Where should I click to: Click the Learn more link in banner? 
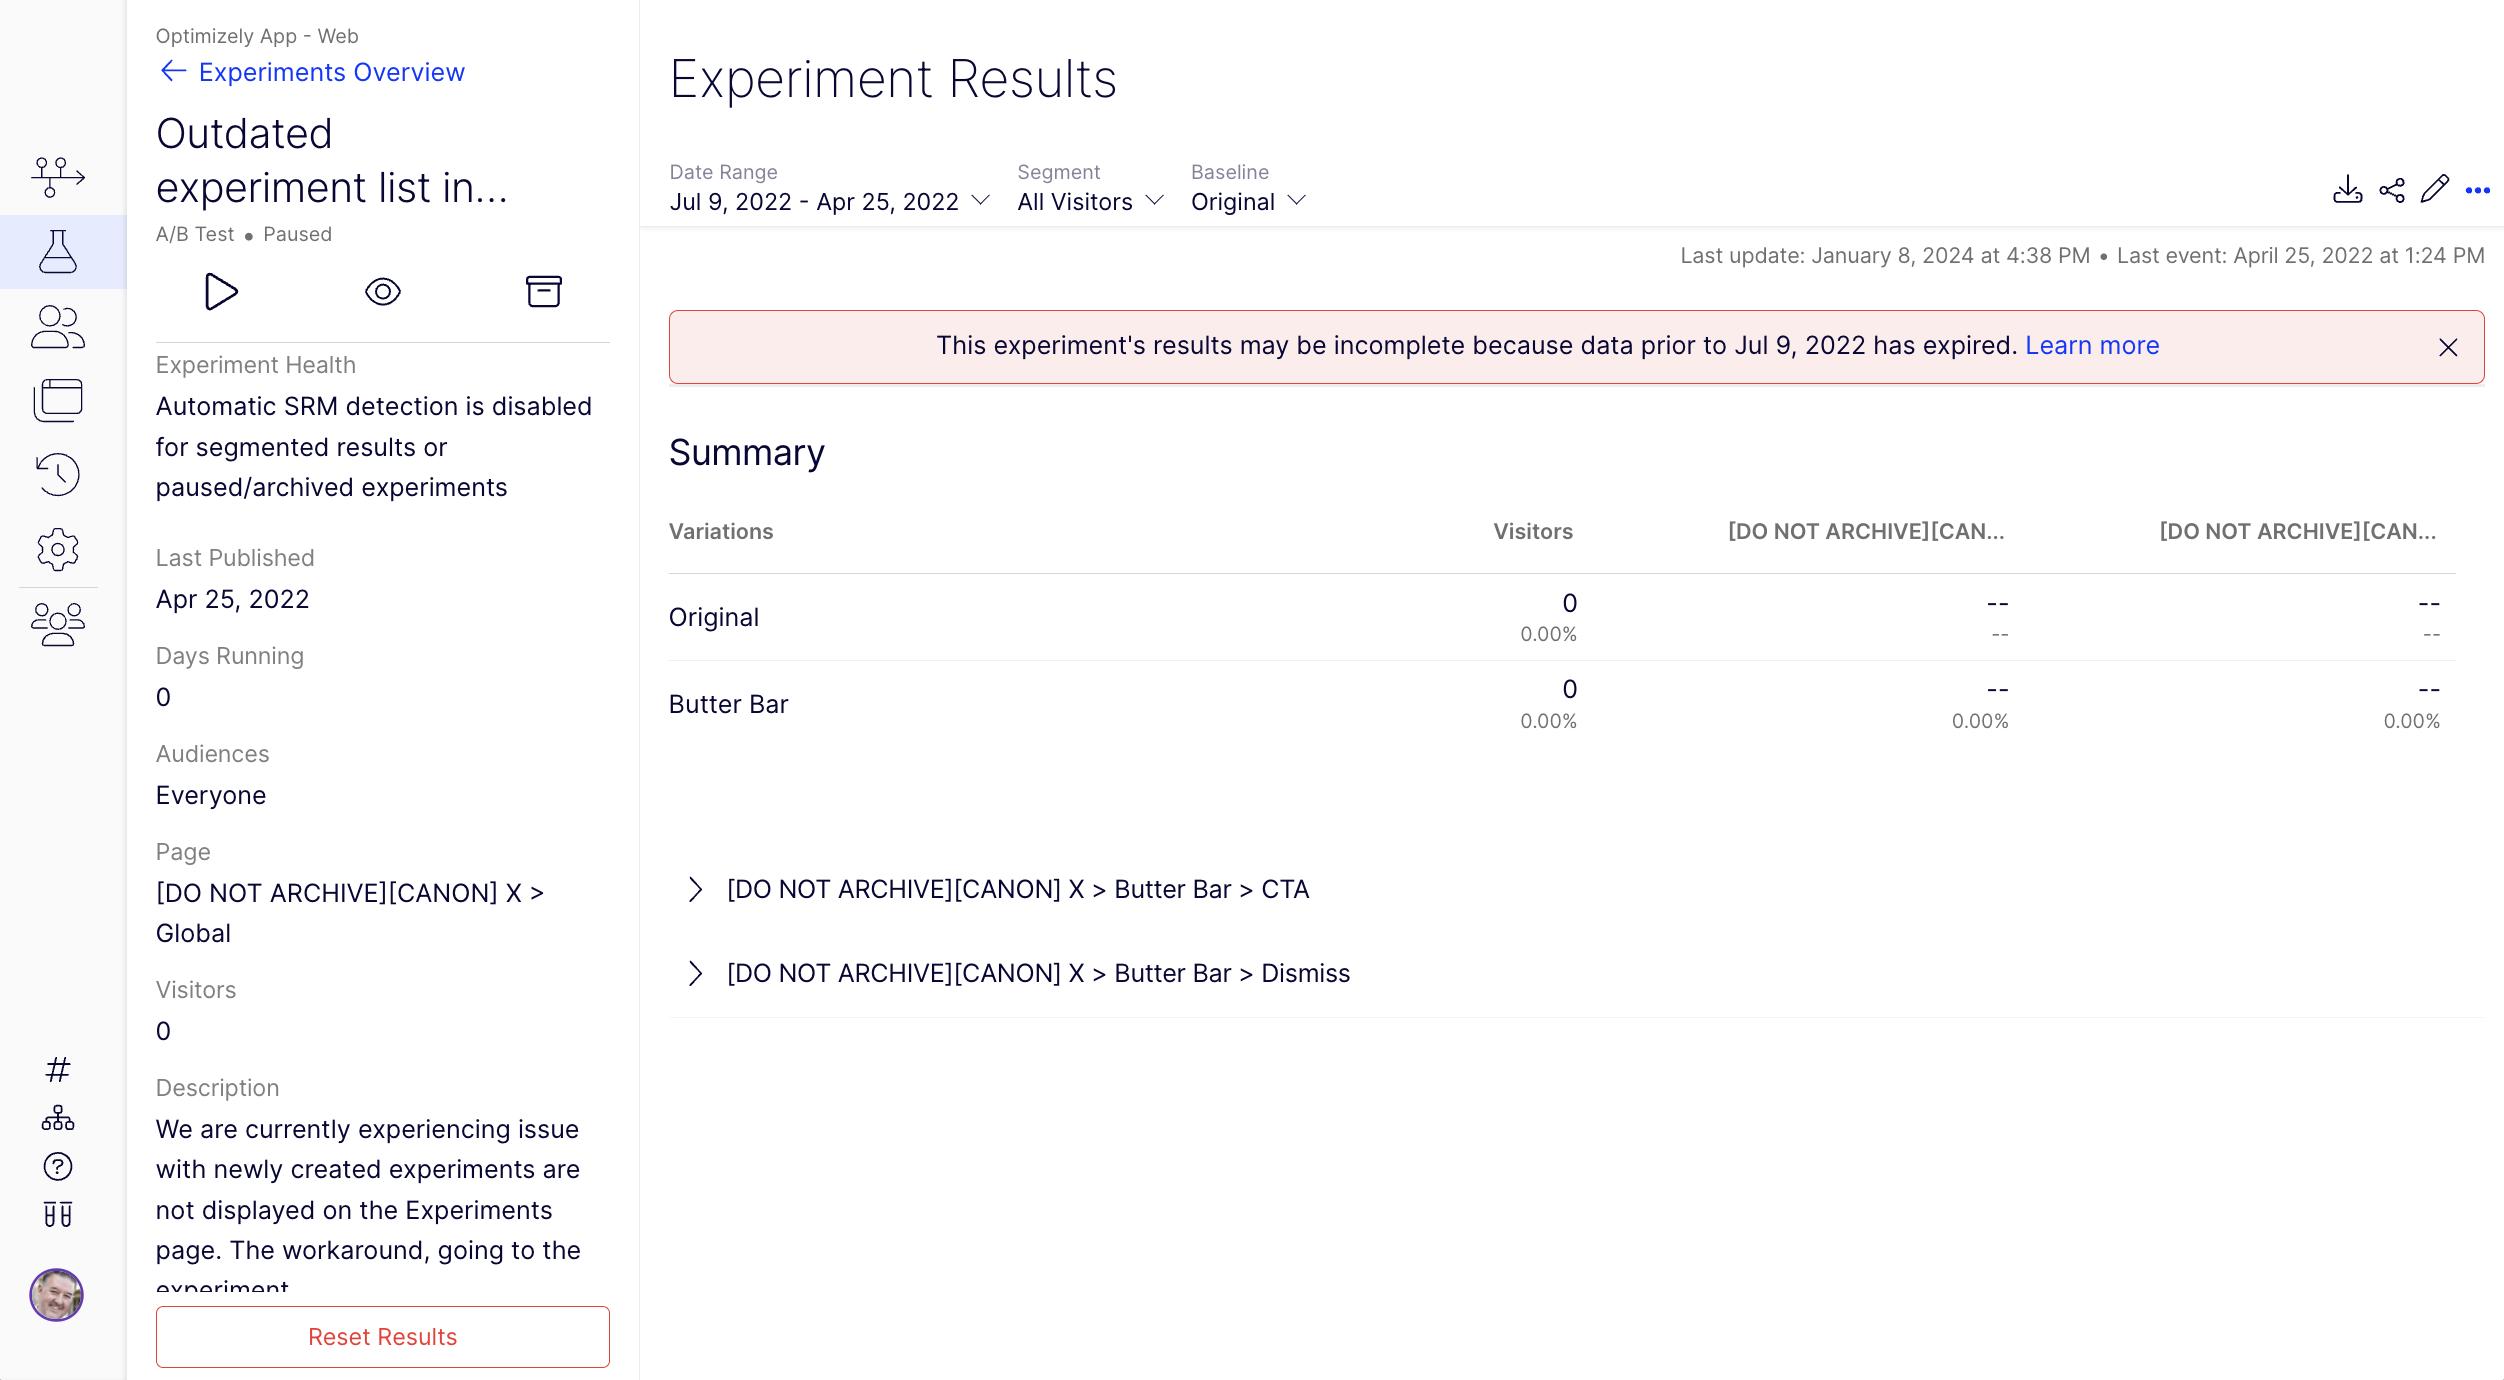point(2092,345)
